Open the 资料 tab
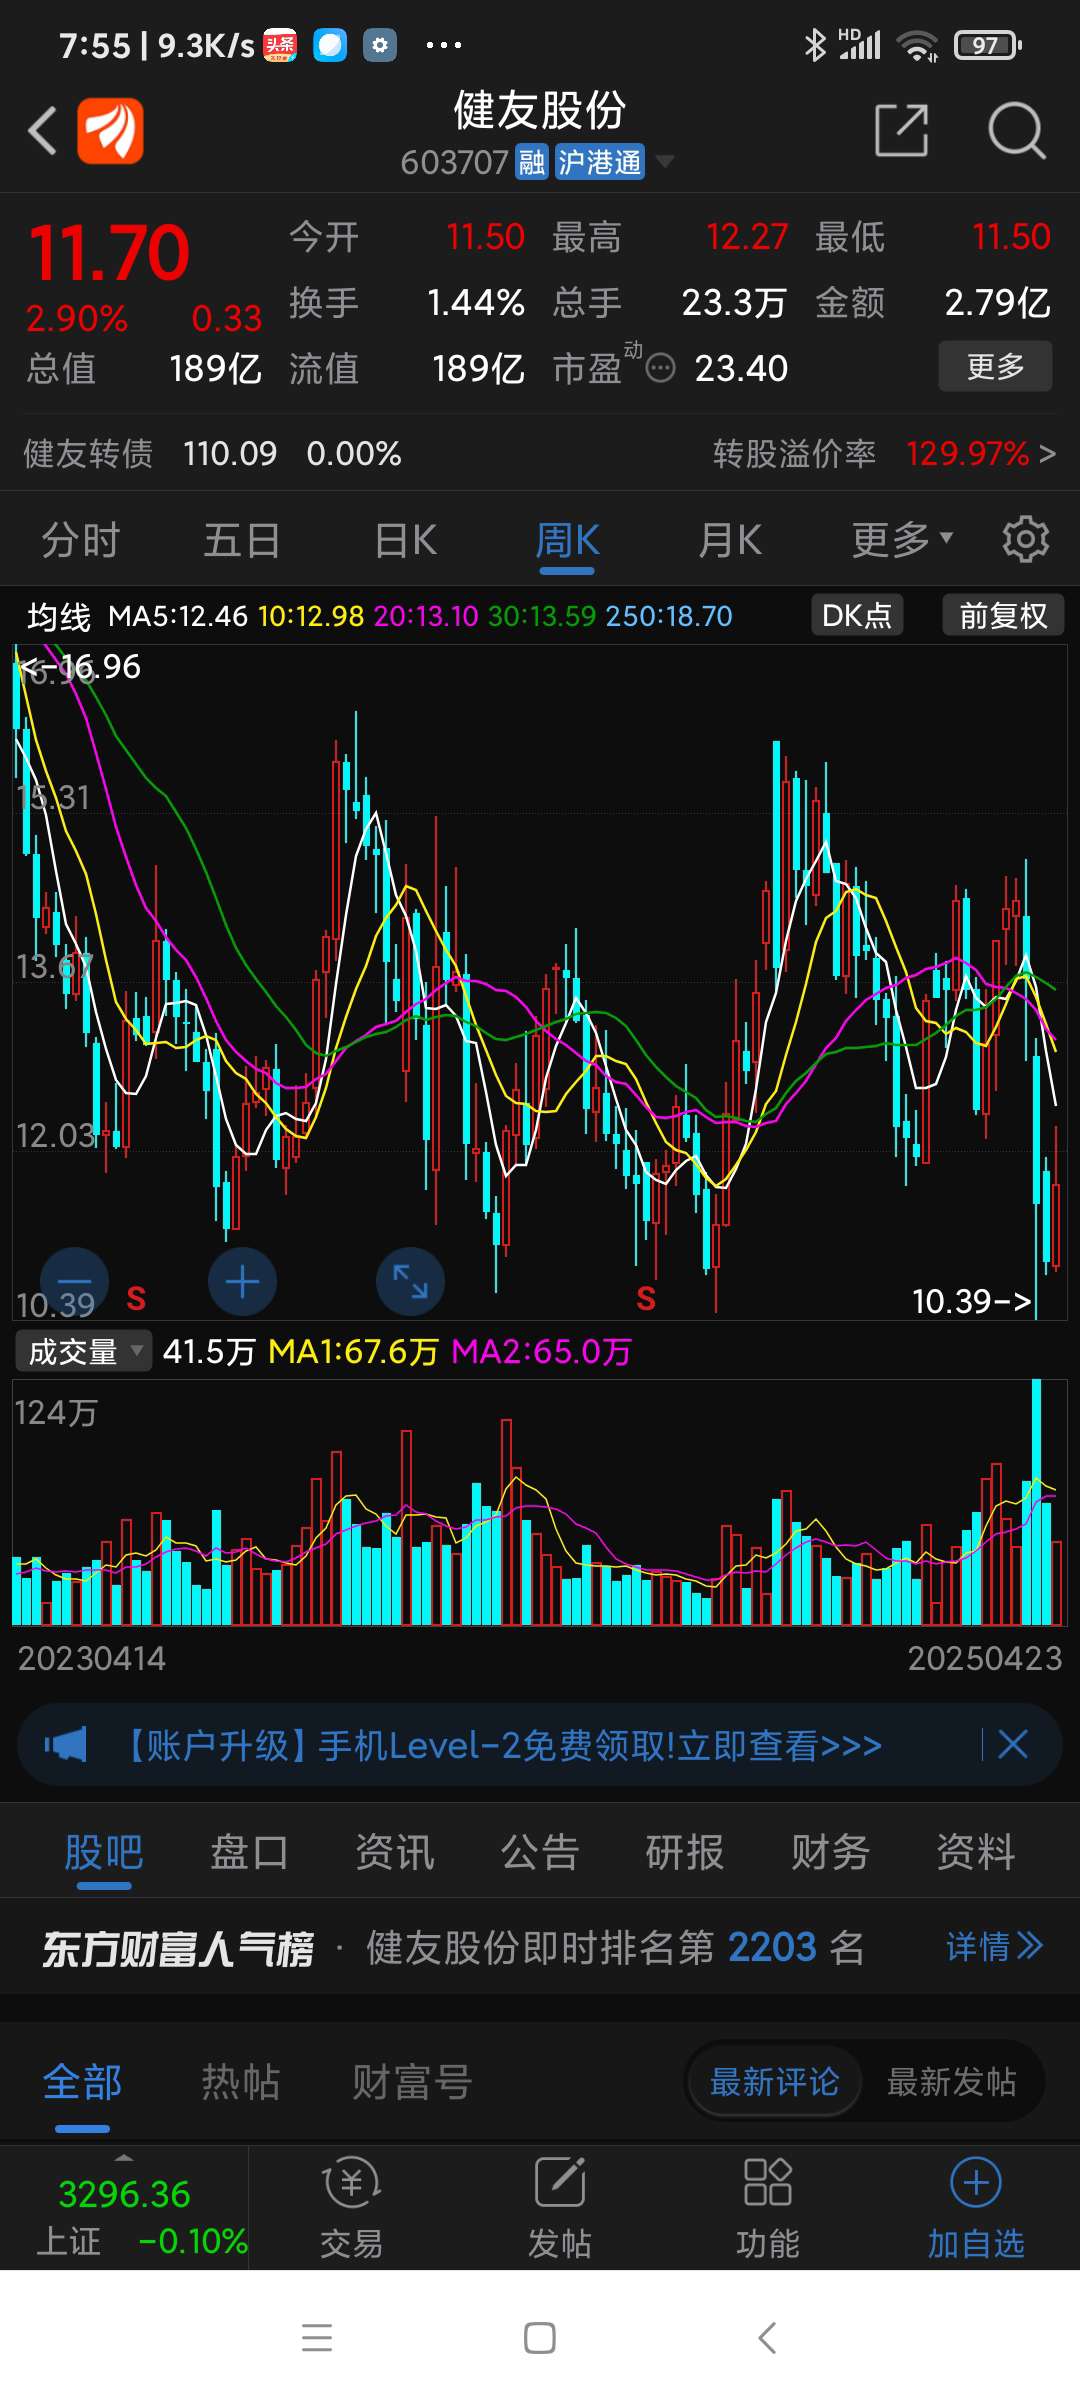This screenshot has width=1080, height=2400. pyautogui.click(x=976, y=1852)
